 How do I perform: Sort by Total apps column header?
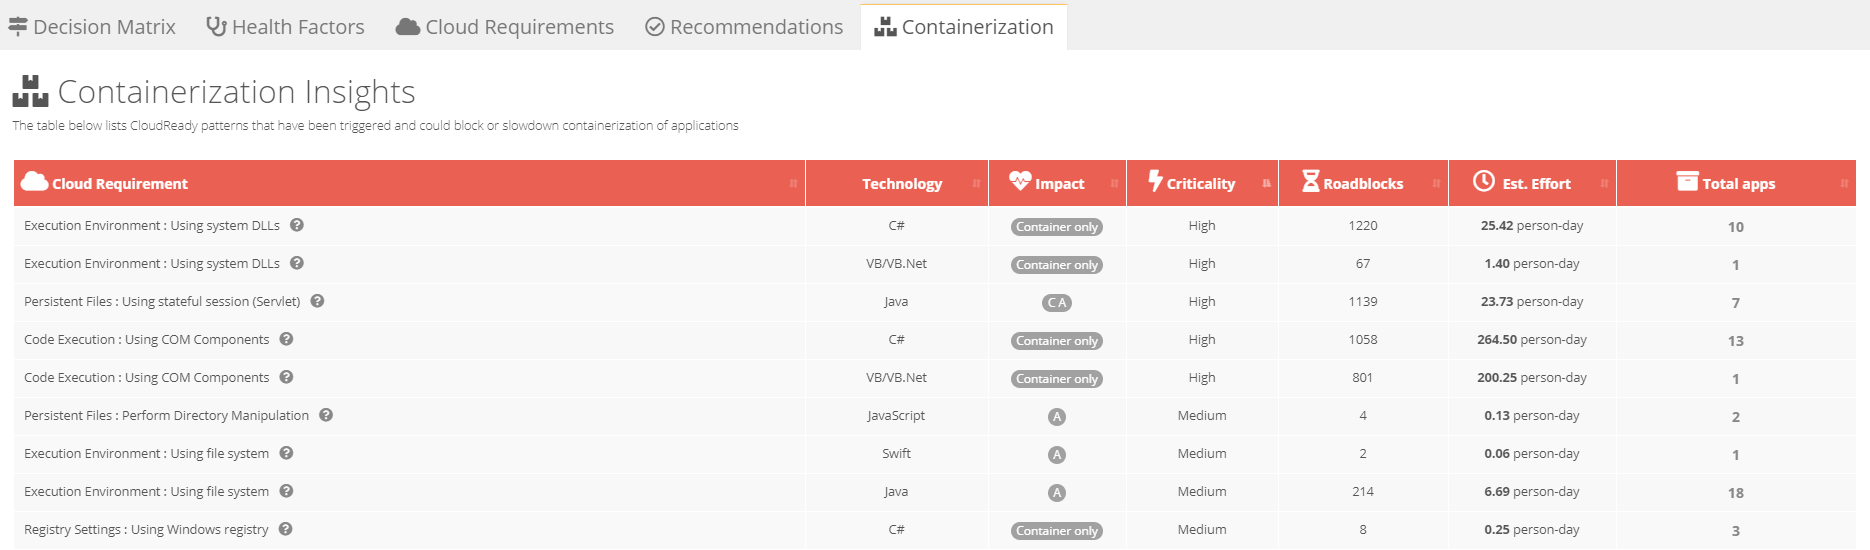click(1738, 184)
